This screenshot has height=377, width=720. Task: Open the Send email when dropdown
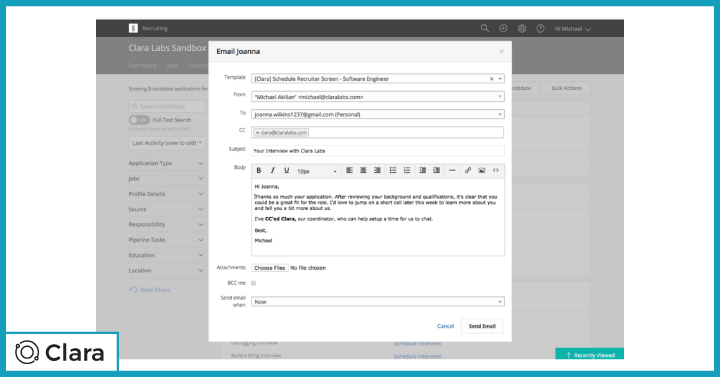[x=377, y=302]
